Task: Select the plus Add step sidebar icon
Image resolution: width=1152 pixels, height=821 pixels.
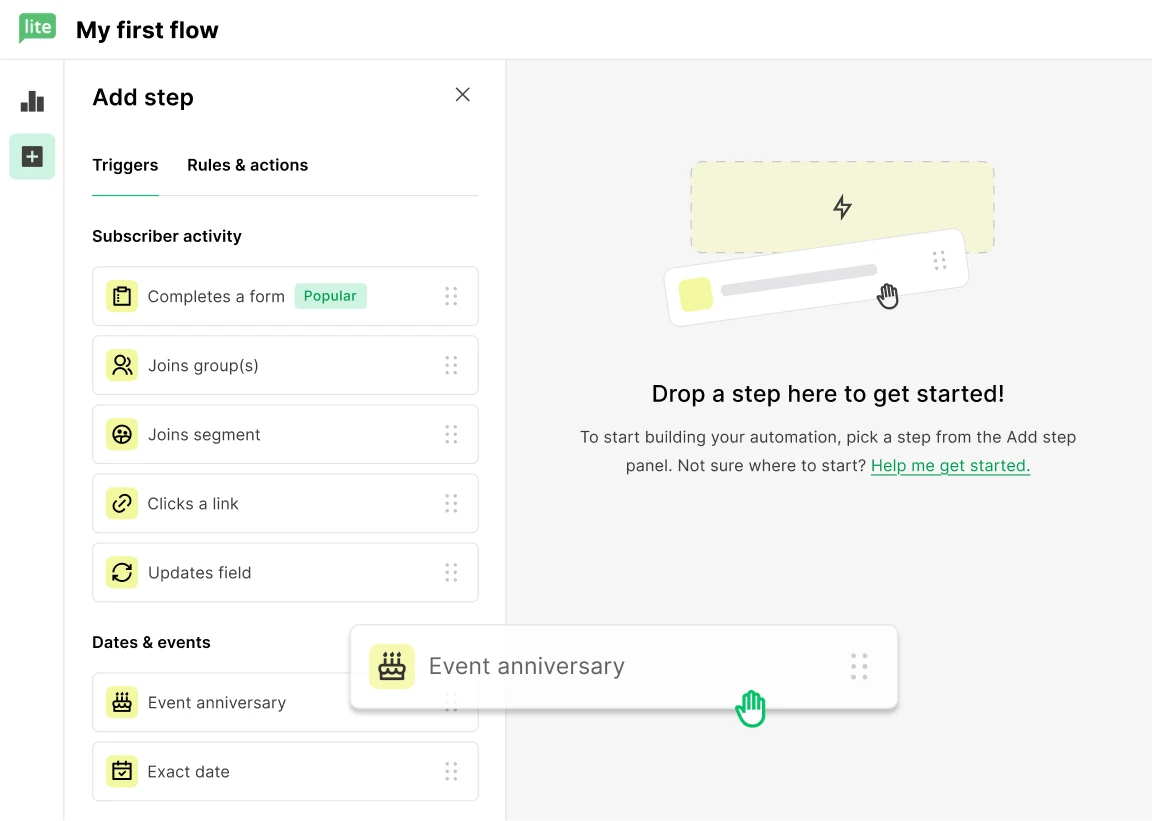Action: point(32,157)
